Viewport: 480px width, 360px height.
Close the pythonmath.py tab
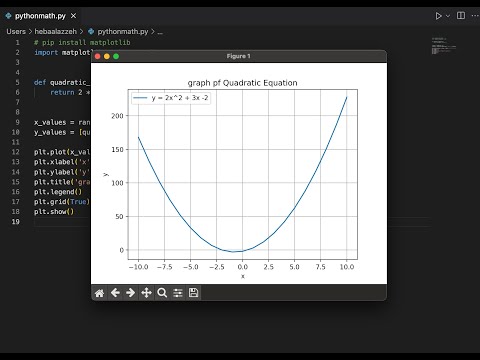tap(73, 16)
